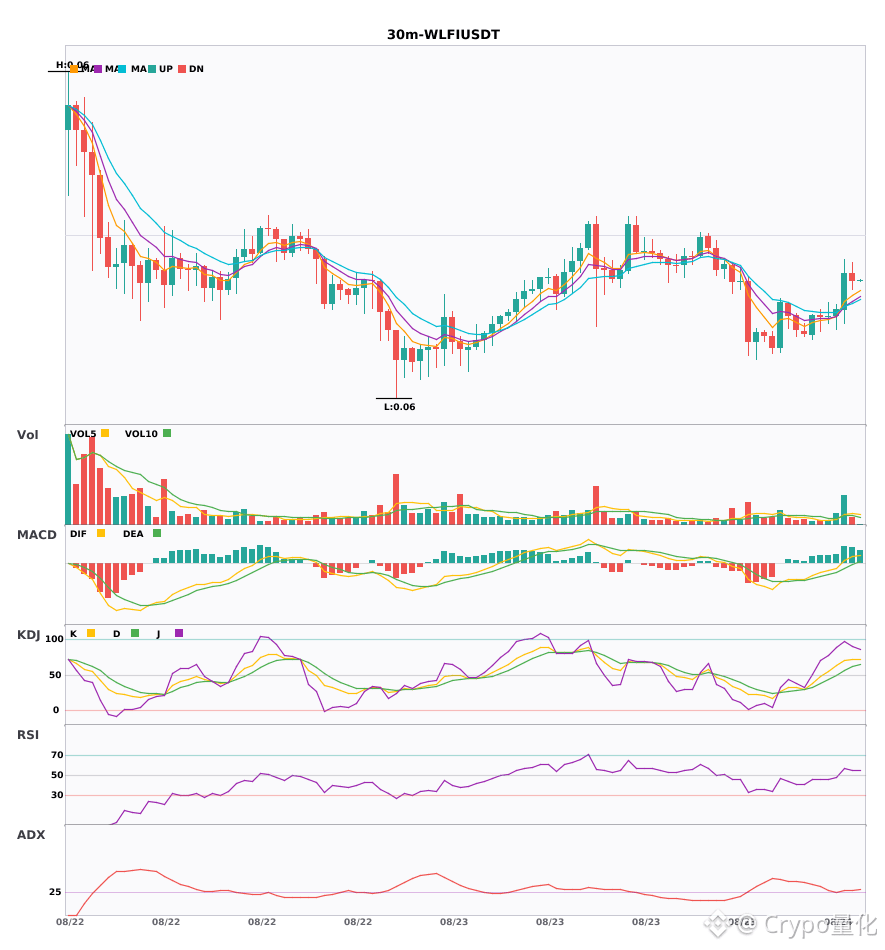885x950 pixels.
Task: Click the J line purple legend swatch
Action: (179, 633)
